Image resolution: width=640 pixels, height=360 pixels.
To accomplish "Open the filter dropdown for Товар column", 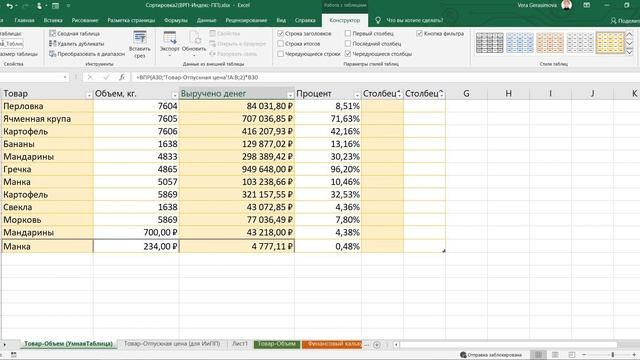I will coord(89,95).
